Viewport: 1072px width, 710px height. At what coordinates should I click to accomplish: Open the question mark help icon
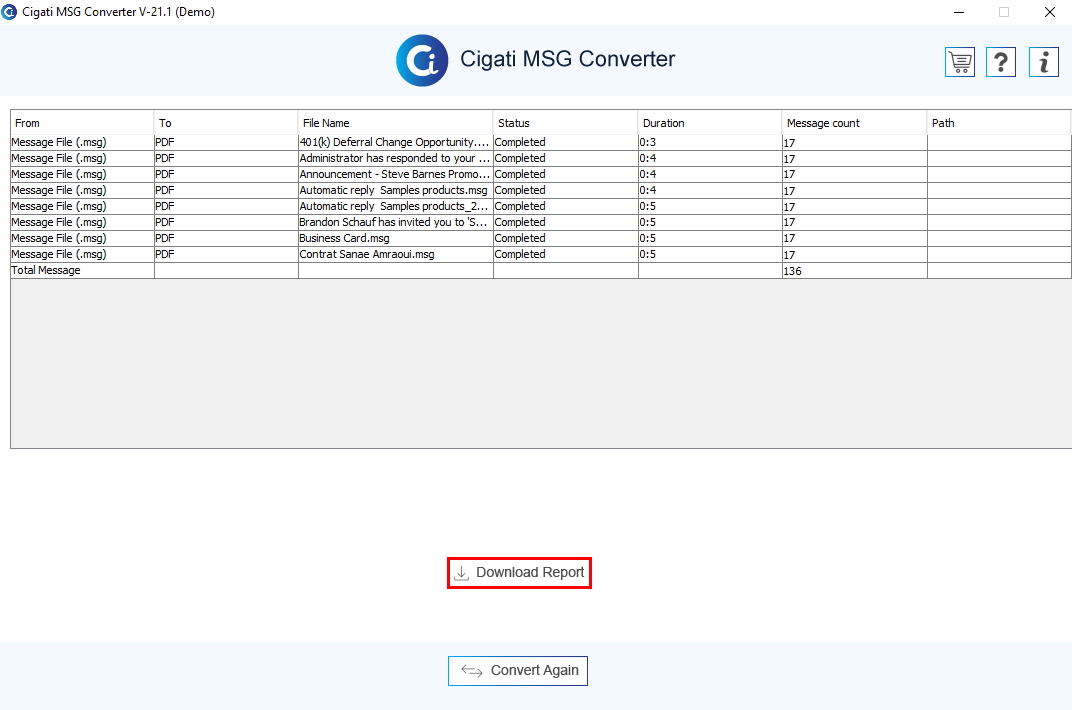1001,62
